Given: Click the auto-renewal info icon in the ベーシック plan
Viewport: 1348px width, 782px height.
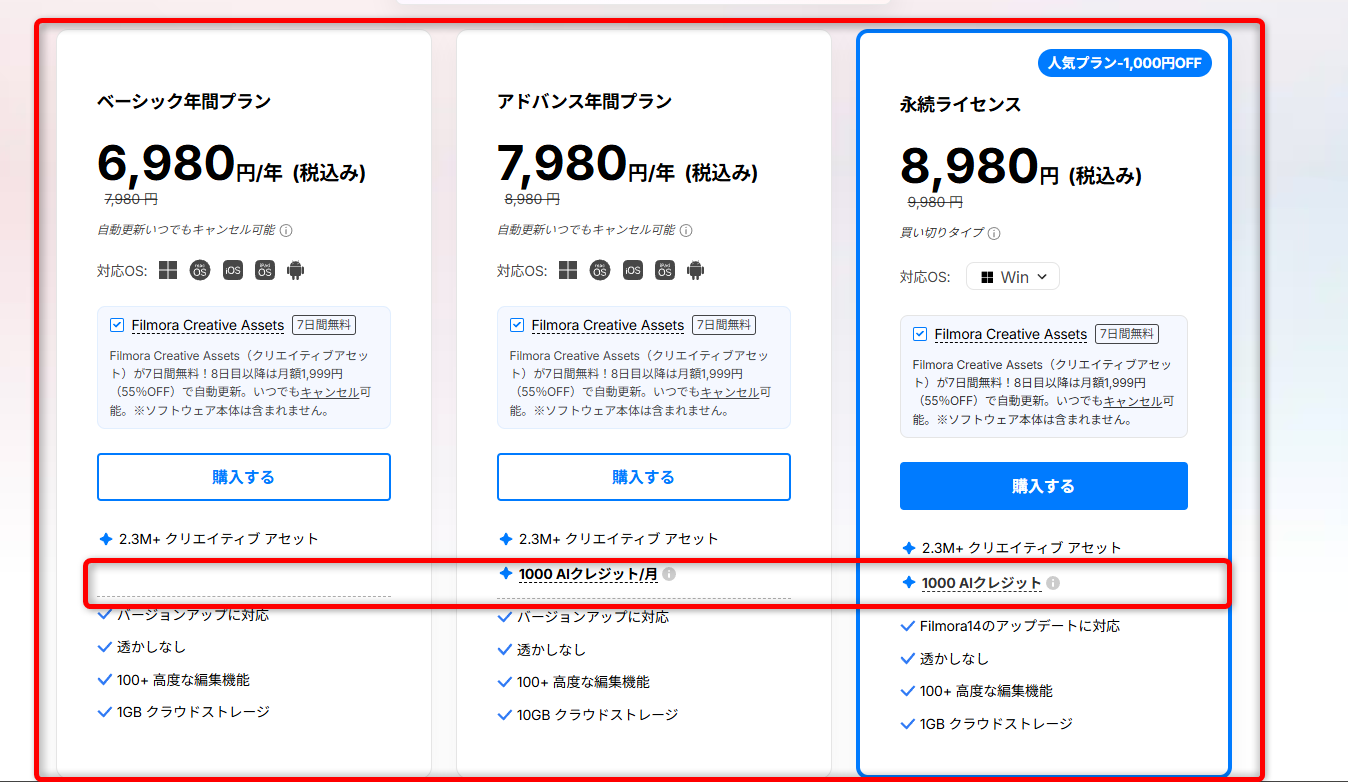Looking at the screenshot, I should point(286,230).
